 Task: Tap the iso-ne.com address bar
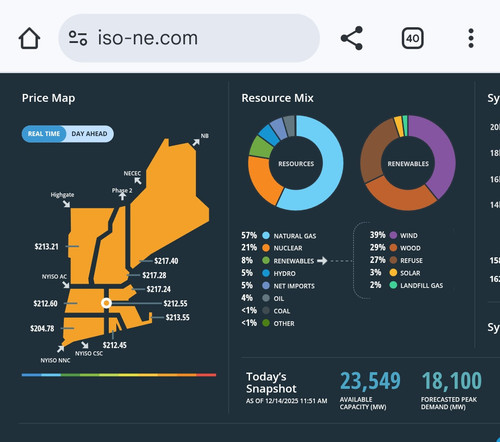pyautogui.click(x=189, y=38)
